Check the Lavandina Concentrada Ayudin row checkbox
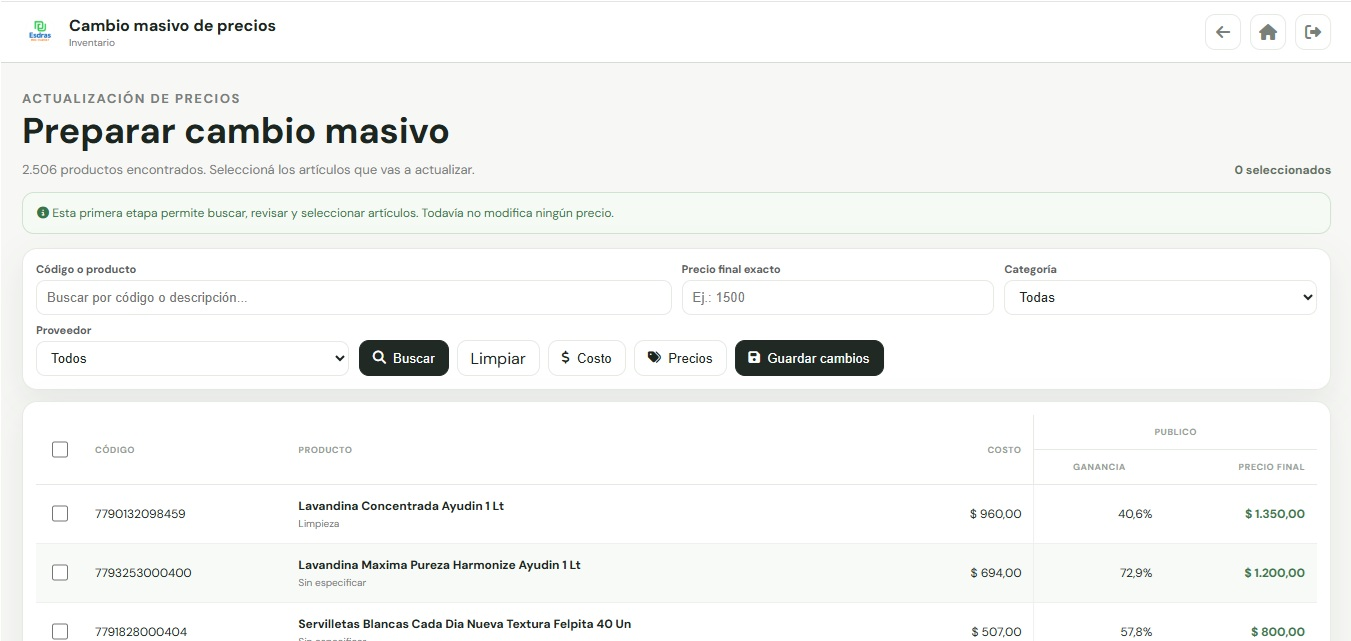Viewport: 1351px width, 641px height. [x=60, y=514]
